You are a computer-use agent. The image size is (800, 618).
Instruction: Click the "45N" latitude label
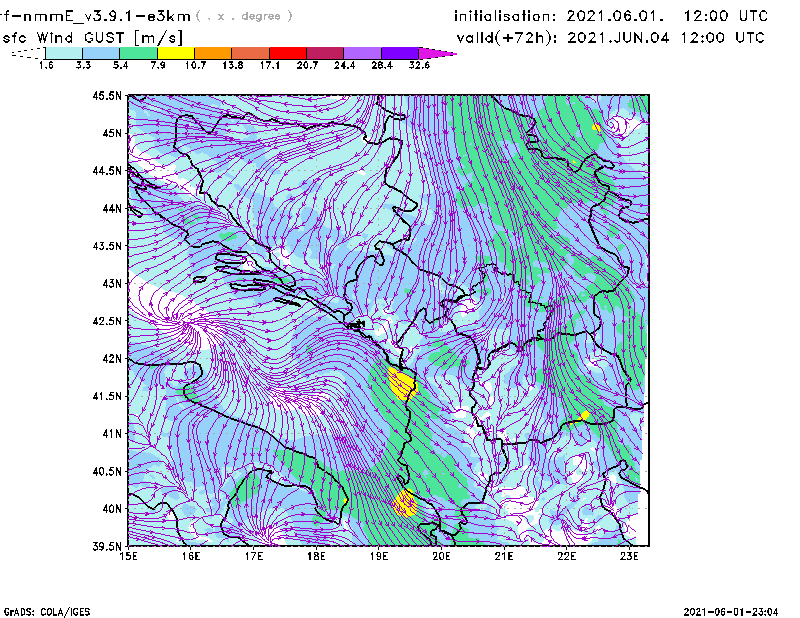click(x=112, y=133)
